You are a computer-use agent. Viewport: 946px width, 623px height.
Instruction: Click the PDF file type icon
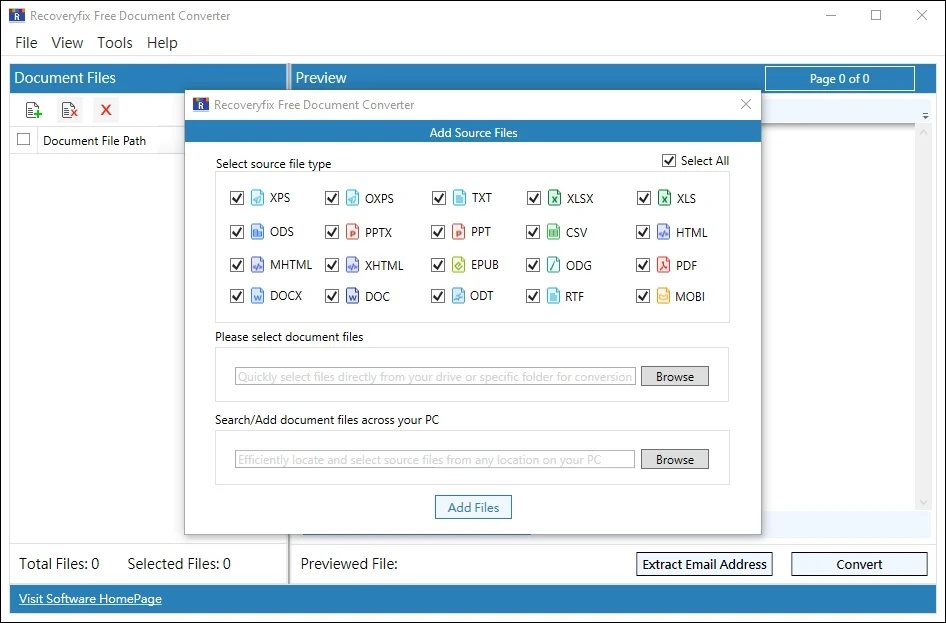[664, 265]
